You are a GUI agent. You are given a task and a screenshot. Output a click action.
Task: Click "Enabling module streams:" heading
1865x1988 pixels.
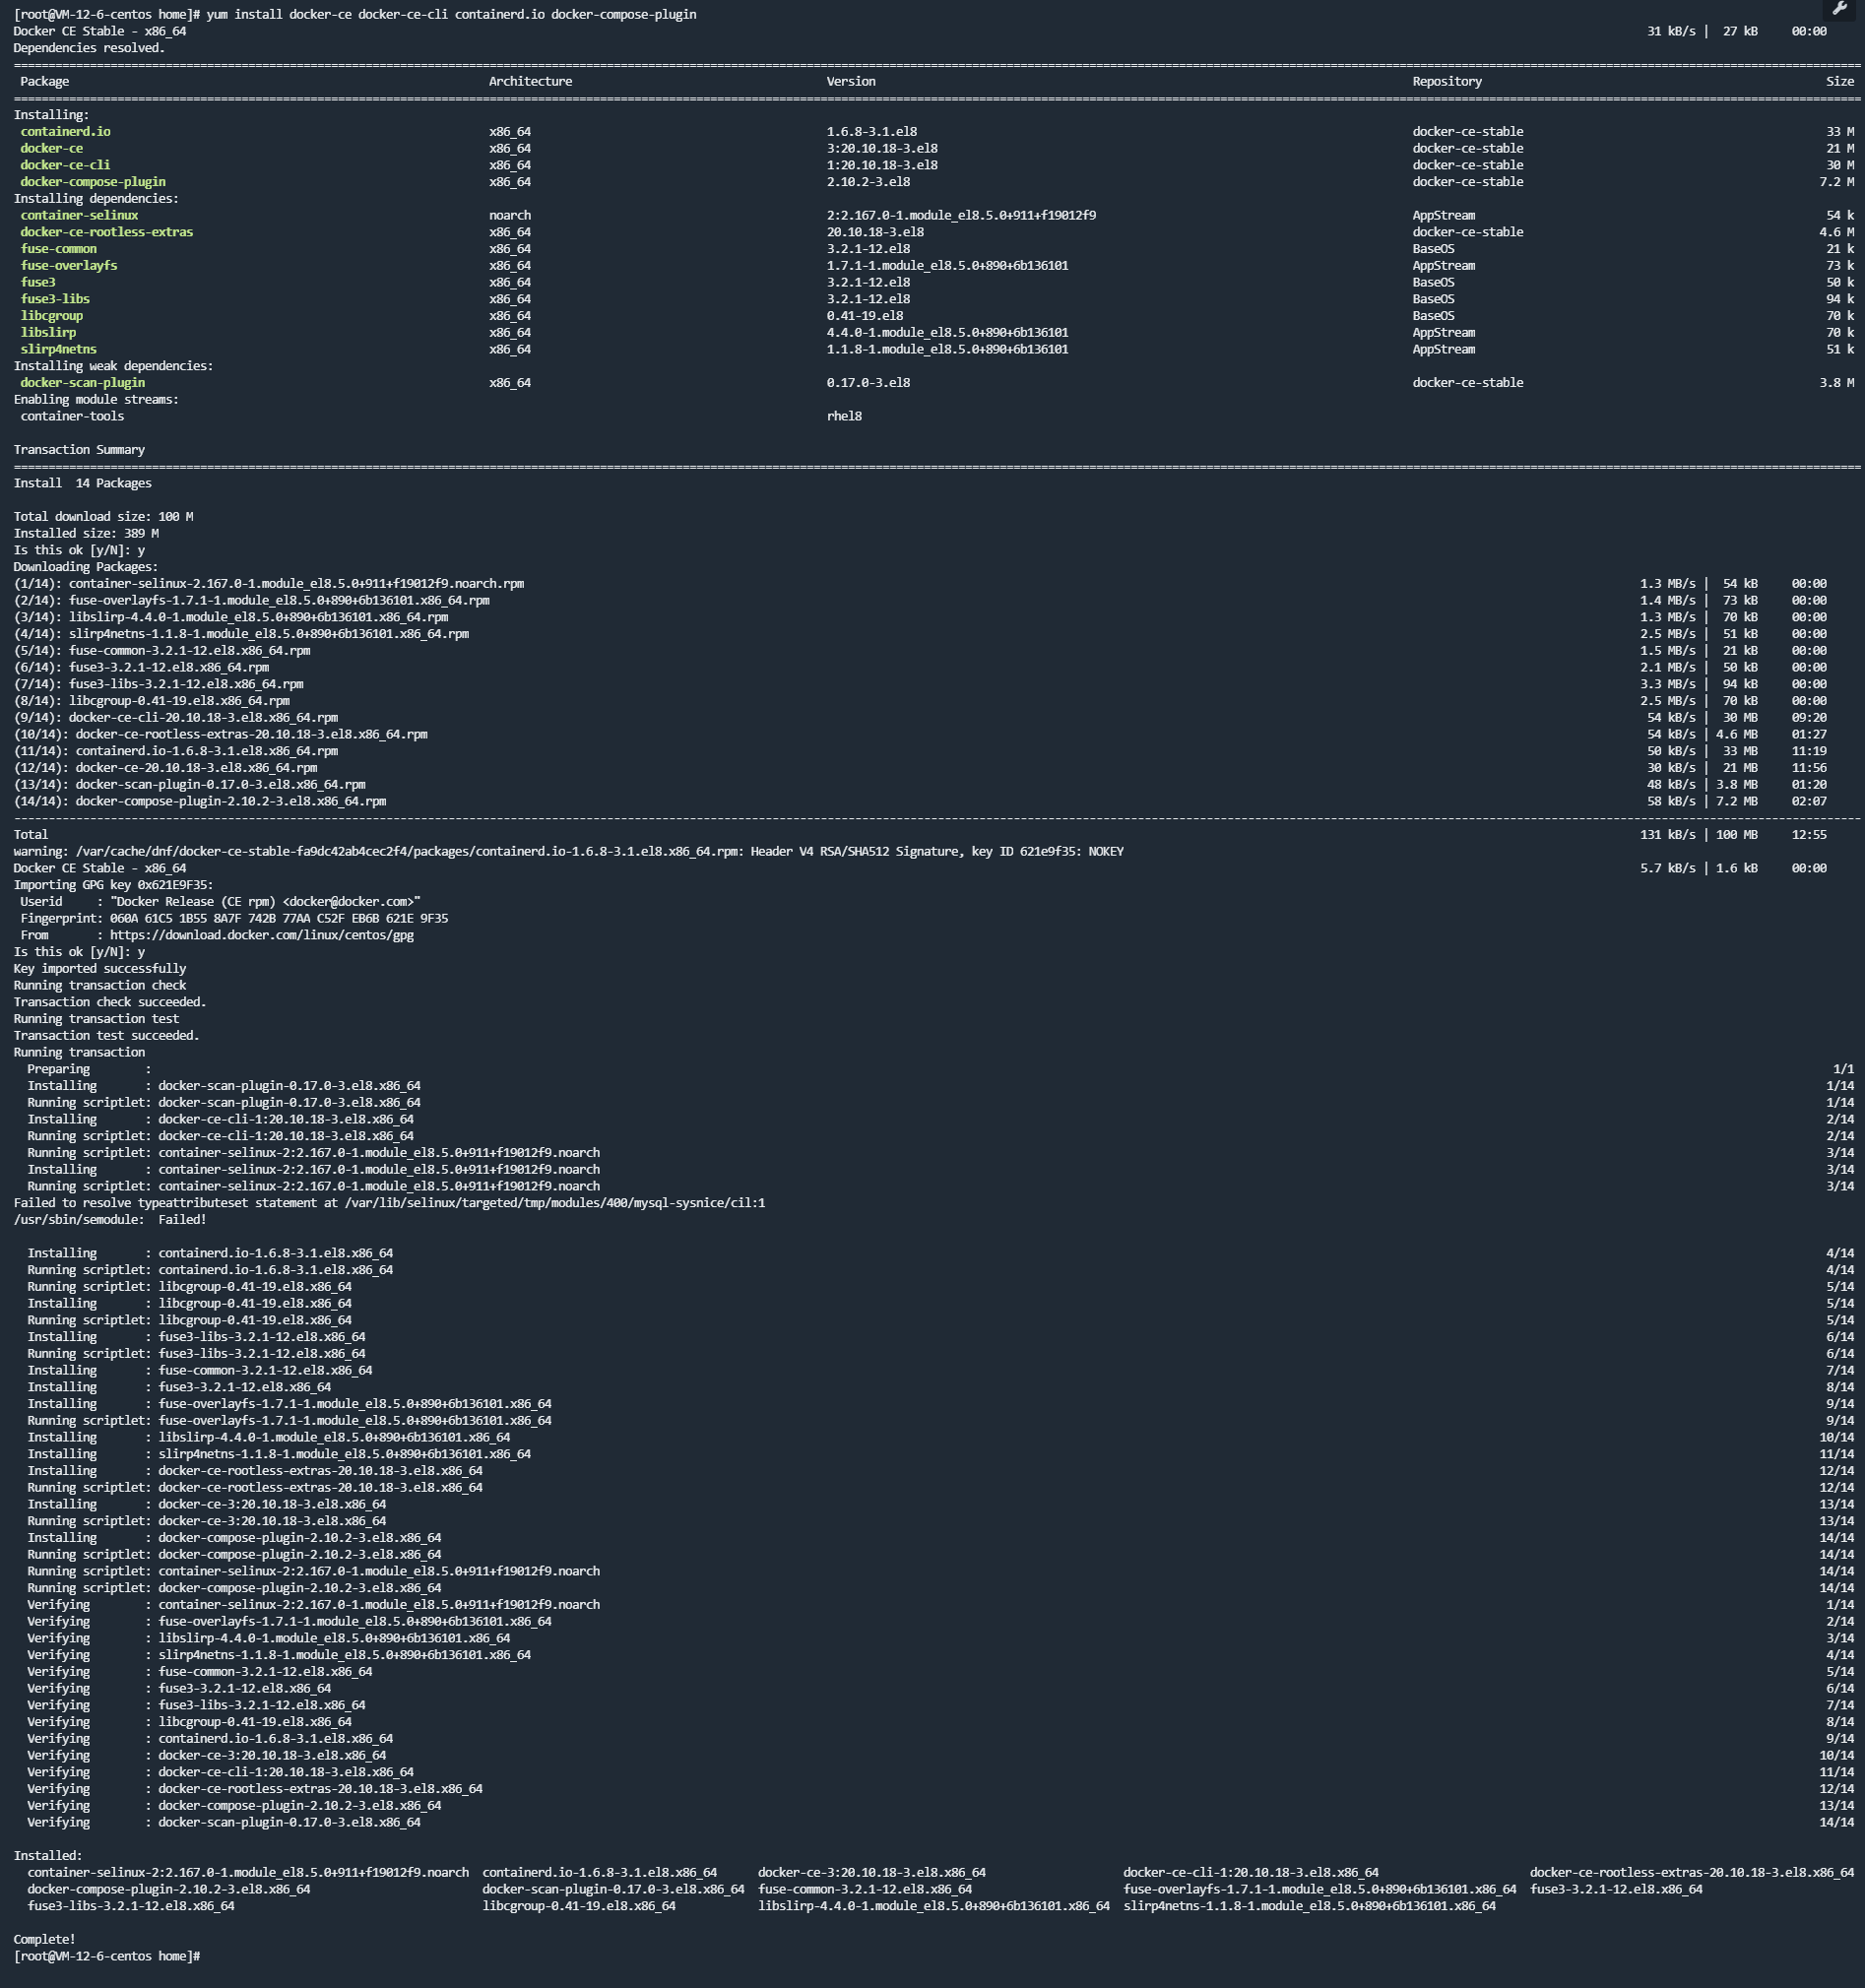point(96,400)
